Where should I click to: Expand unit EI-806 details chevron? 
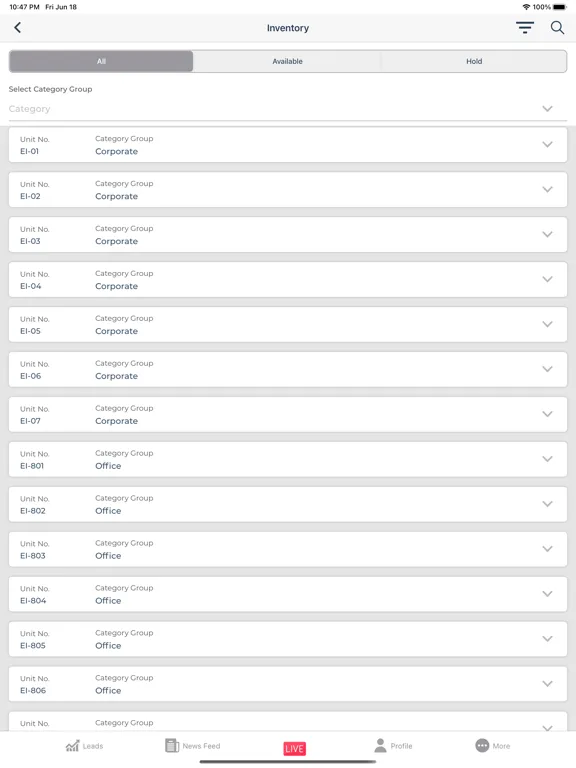[547, 684]
